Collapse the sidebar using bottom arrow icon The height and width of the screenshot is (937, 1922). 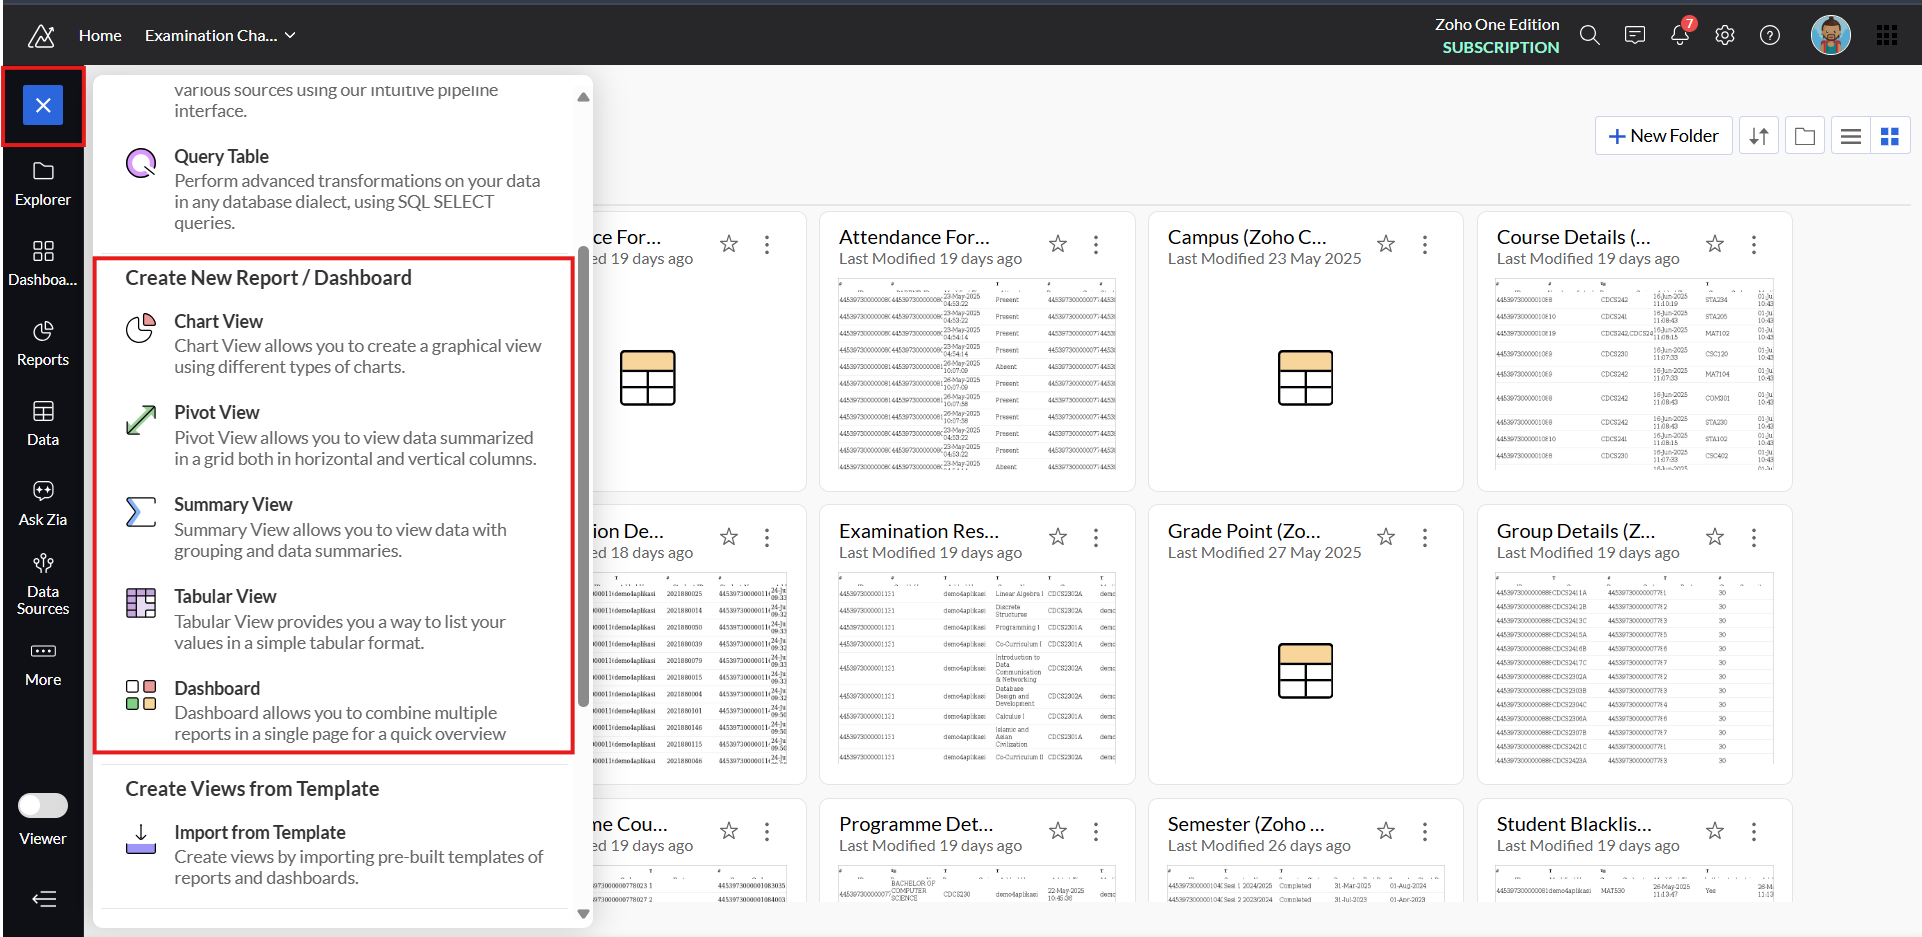[x=43, y=899]
